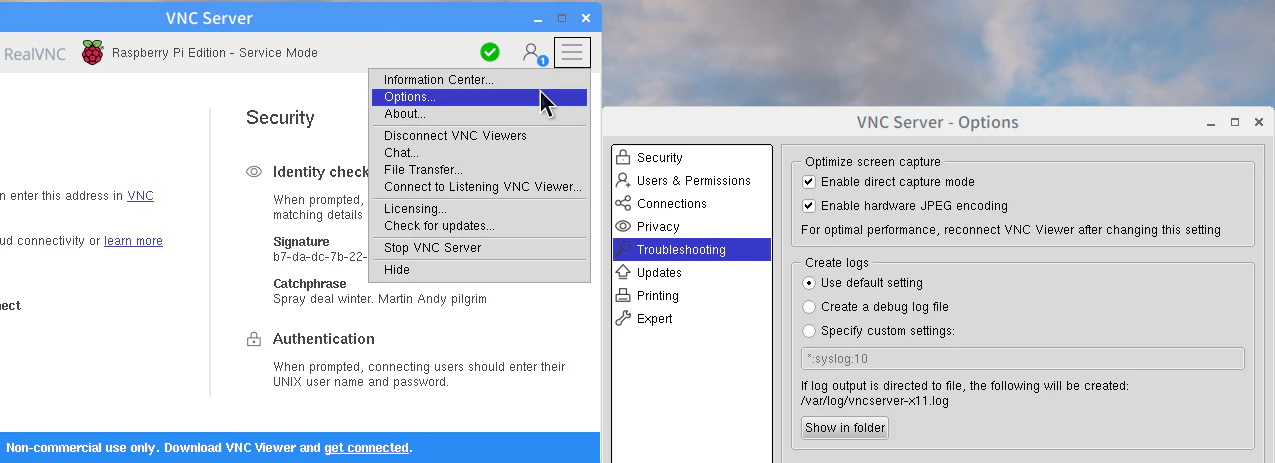The image size is (1275, 463).
Task: Open Chat... from the menu
Action: click(479, 153)
